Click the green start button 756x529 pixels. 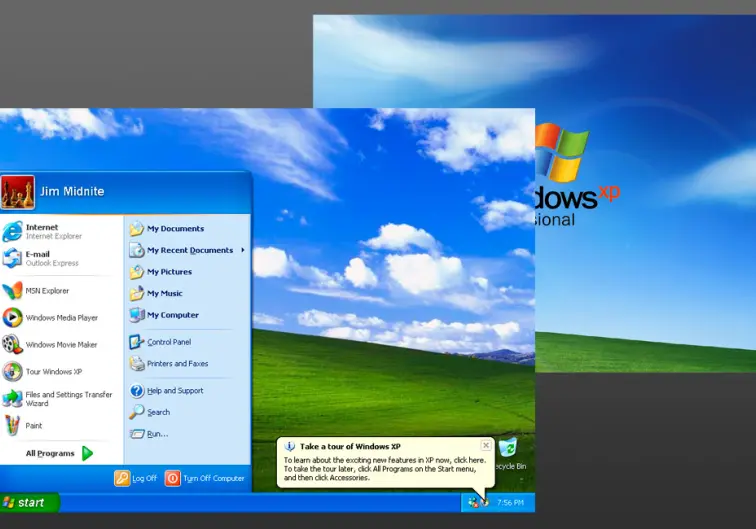coord(29,502)
